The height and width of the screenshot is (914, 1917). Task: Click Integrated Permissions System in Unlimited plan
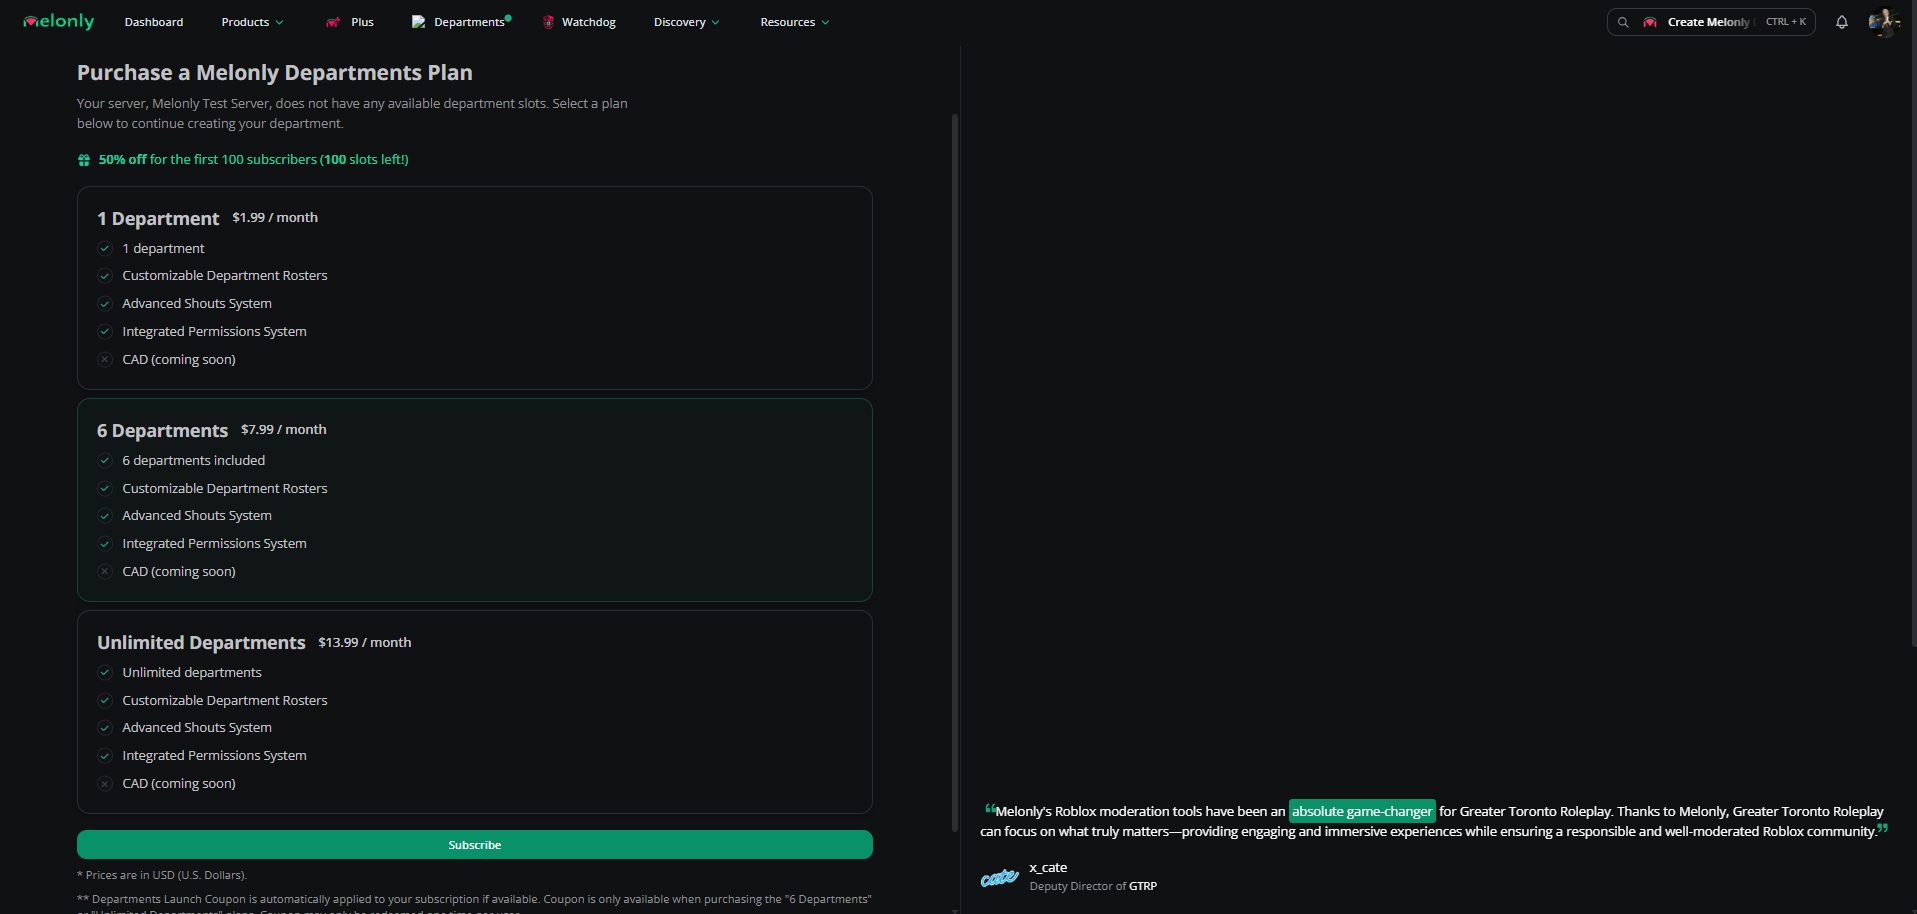(215, 755)
